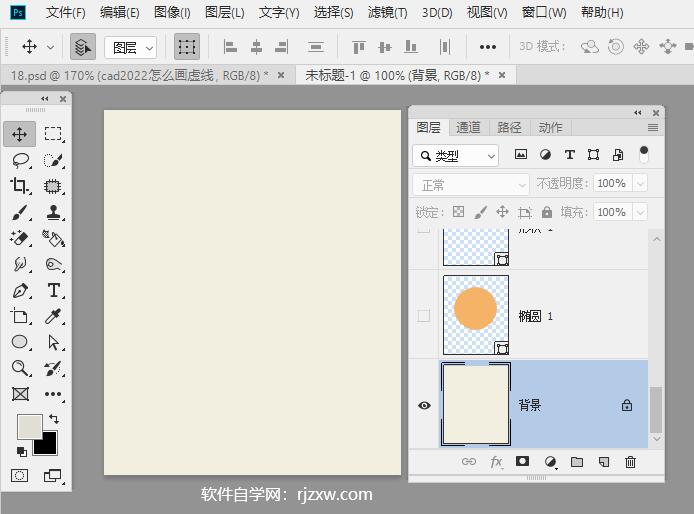This screenshot has width=694, height=514.
Task: Delete the selected layer
Action: pos(630,462)
